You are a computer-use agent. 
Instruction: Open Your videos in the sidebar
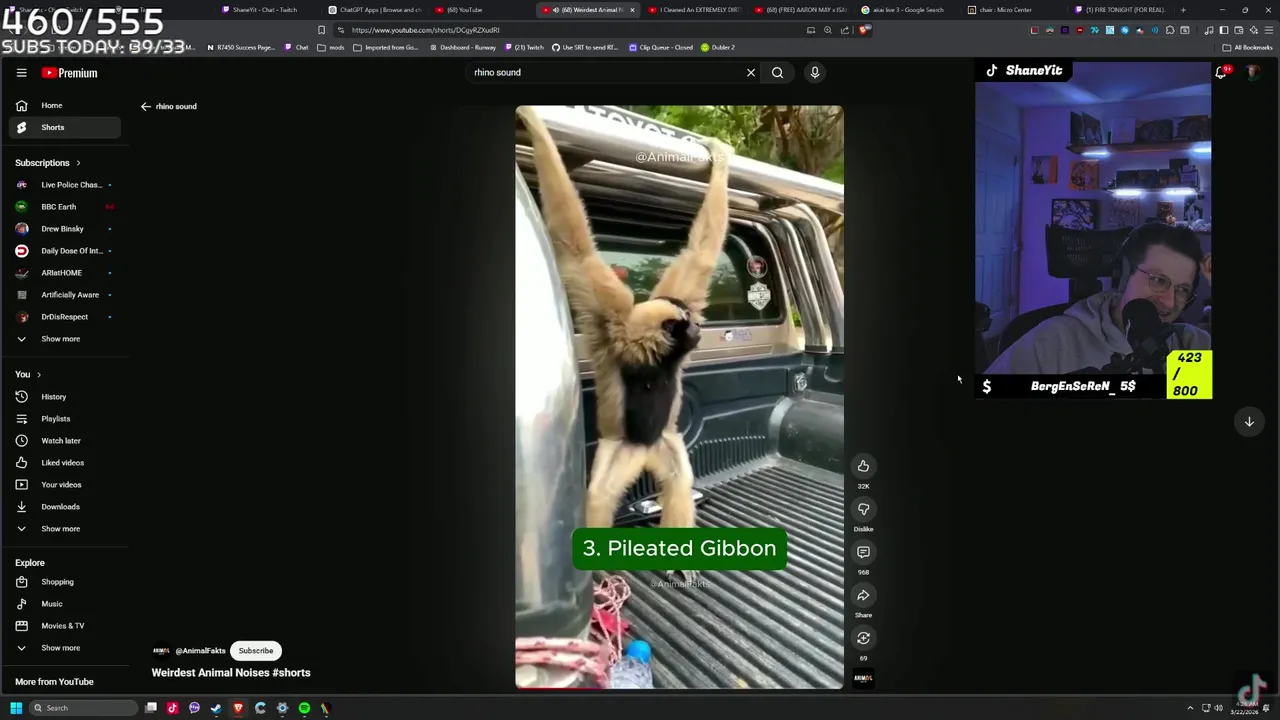pyautogui.click(x=65, y=485)
